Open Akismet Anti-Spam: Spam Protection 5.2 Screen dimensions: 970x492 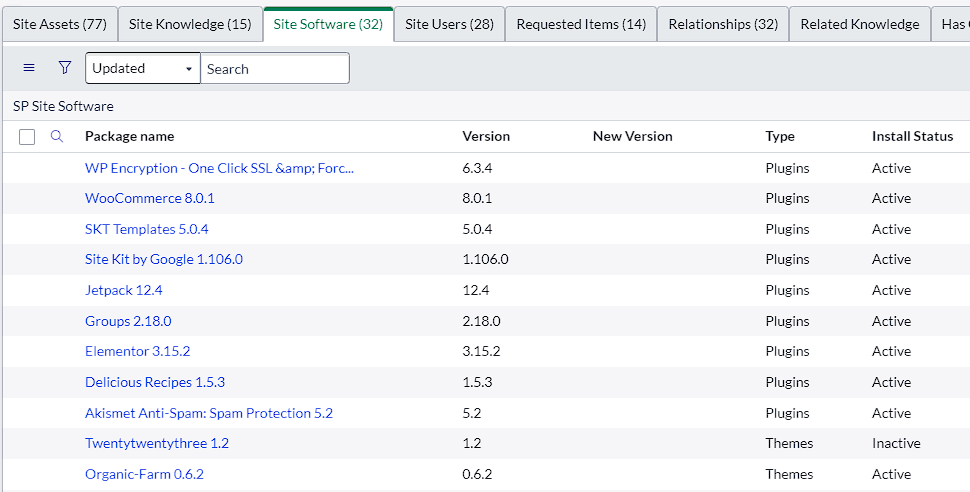[208, 413]
